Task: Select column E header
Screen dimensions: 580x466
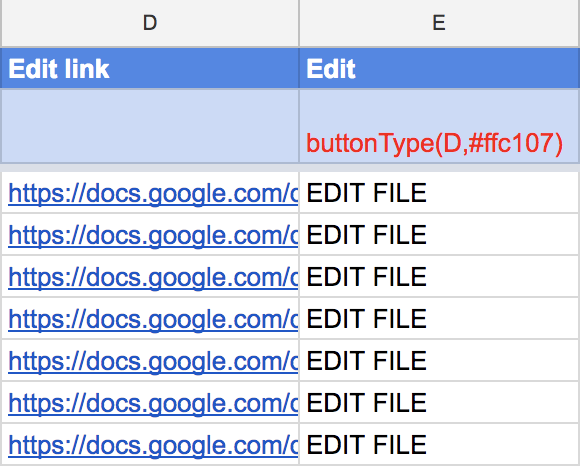Action: pos(439,23)
